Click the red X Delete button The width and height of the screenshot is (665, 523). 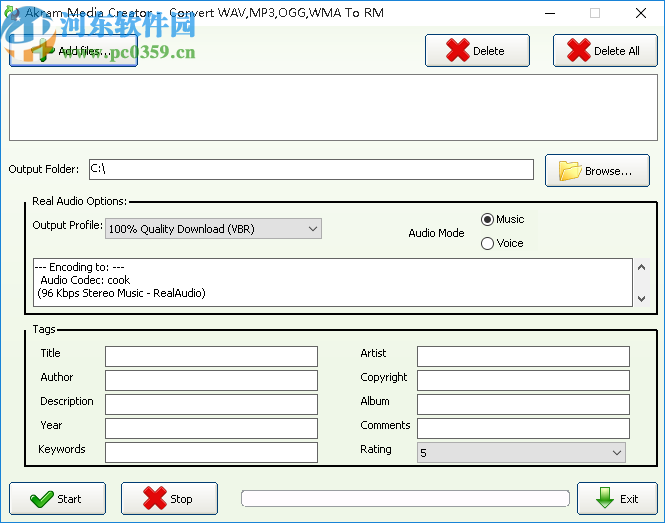coord(477,50)
